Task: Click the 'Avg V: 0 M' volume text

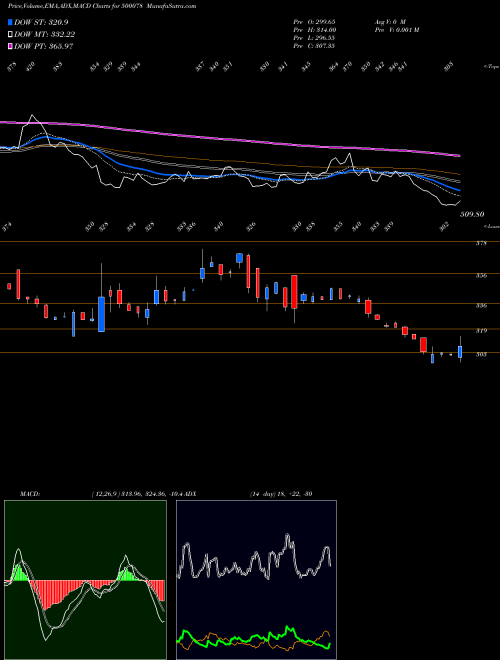Action: 389,21
